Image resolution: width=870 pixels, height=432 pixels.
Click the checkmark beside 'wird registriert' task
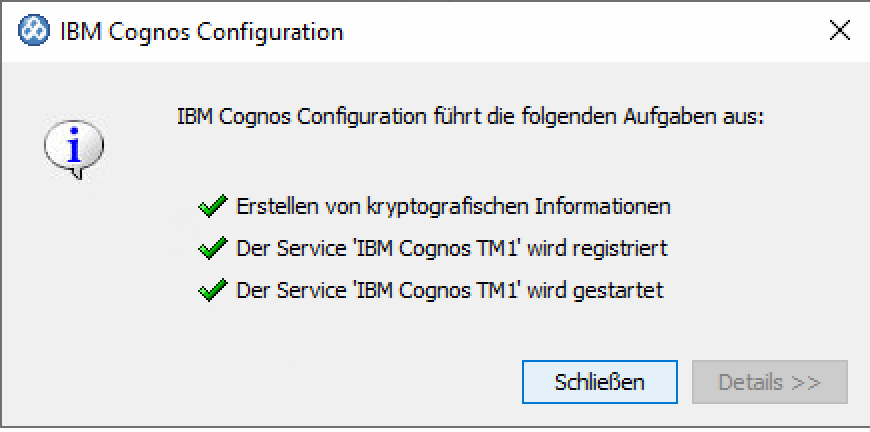click(212, 248)
